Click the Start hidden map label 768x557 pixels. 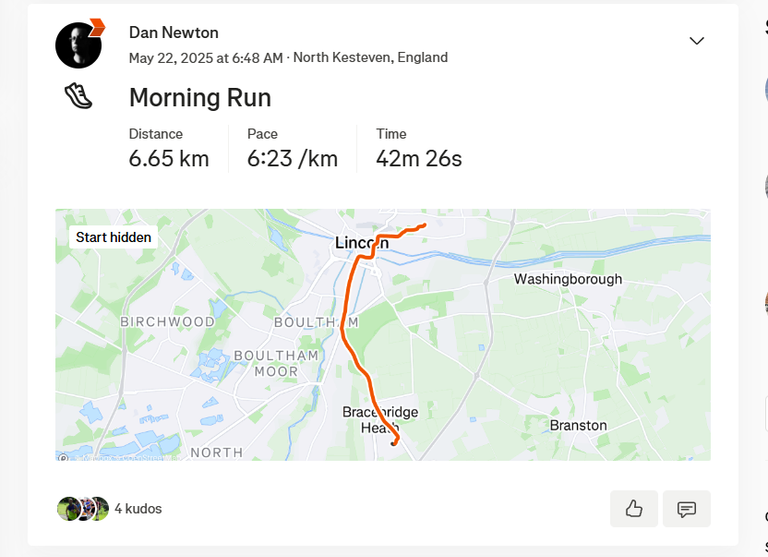[x=113, y=237]
